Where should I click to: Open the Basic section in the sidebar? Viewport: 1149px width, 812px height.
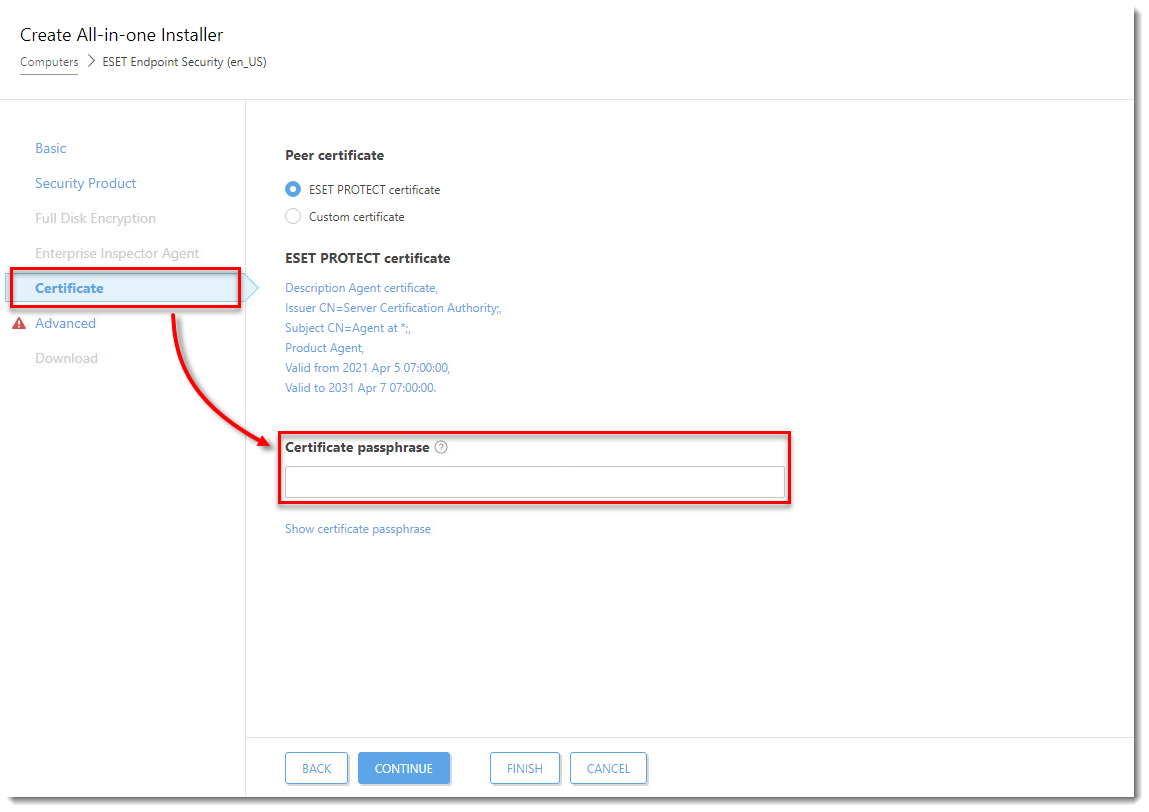51,148
